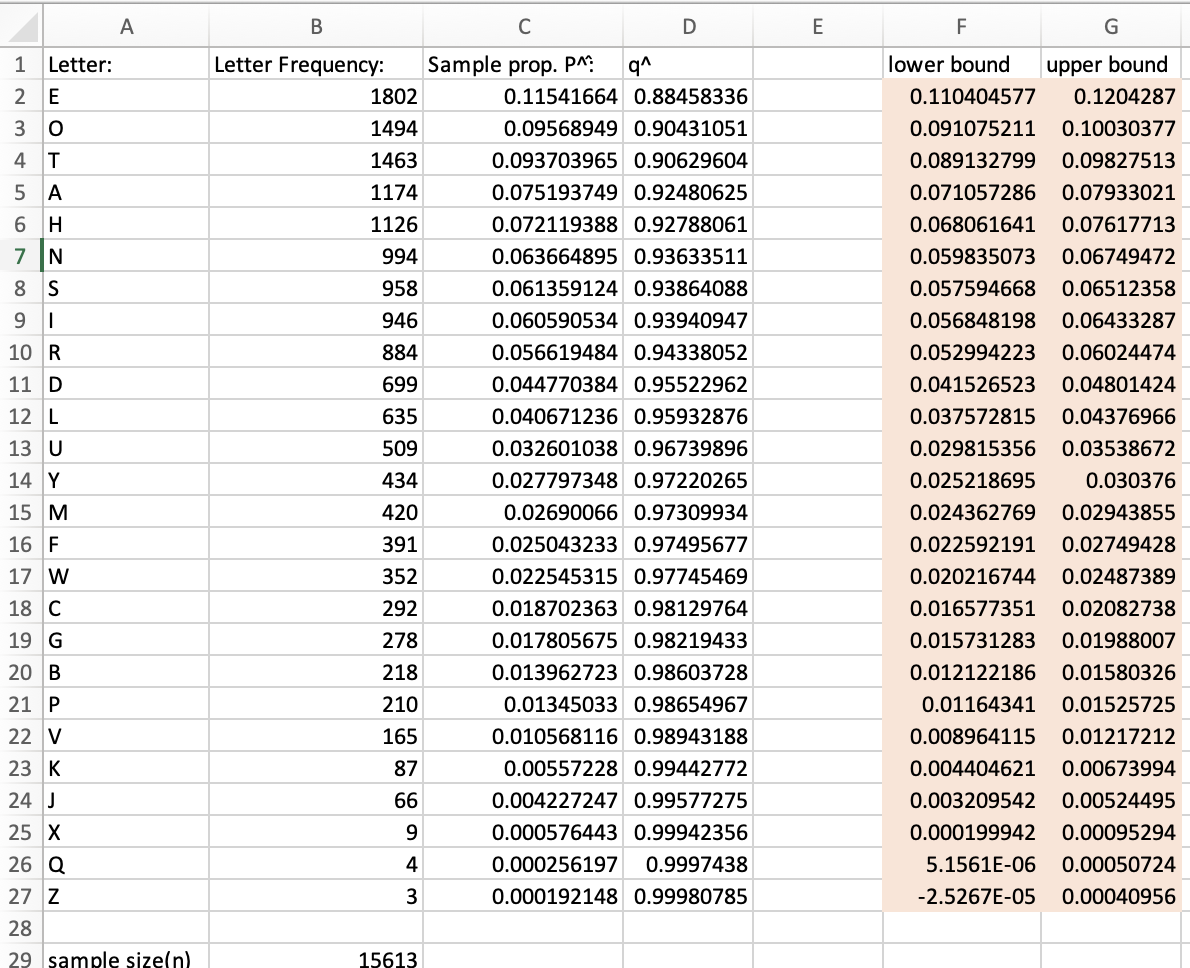Viewport: 1190px width, 968px height.
Task: Click the select-all corner above row 1
Action: pos(20,27)
